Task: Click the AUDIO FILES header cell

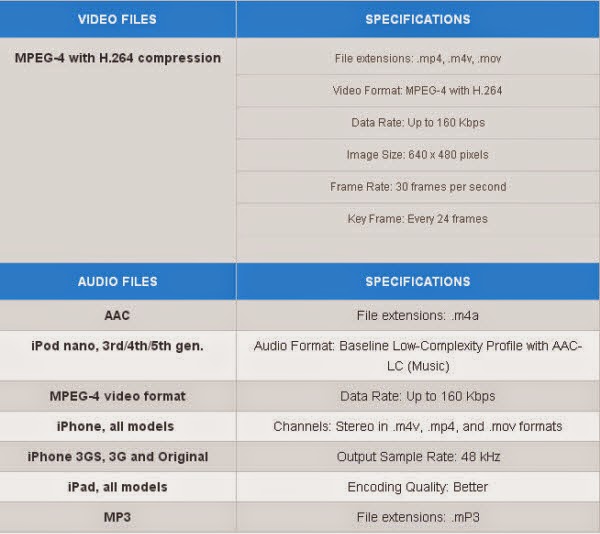Action: [x=118, y=282]
